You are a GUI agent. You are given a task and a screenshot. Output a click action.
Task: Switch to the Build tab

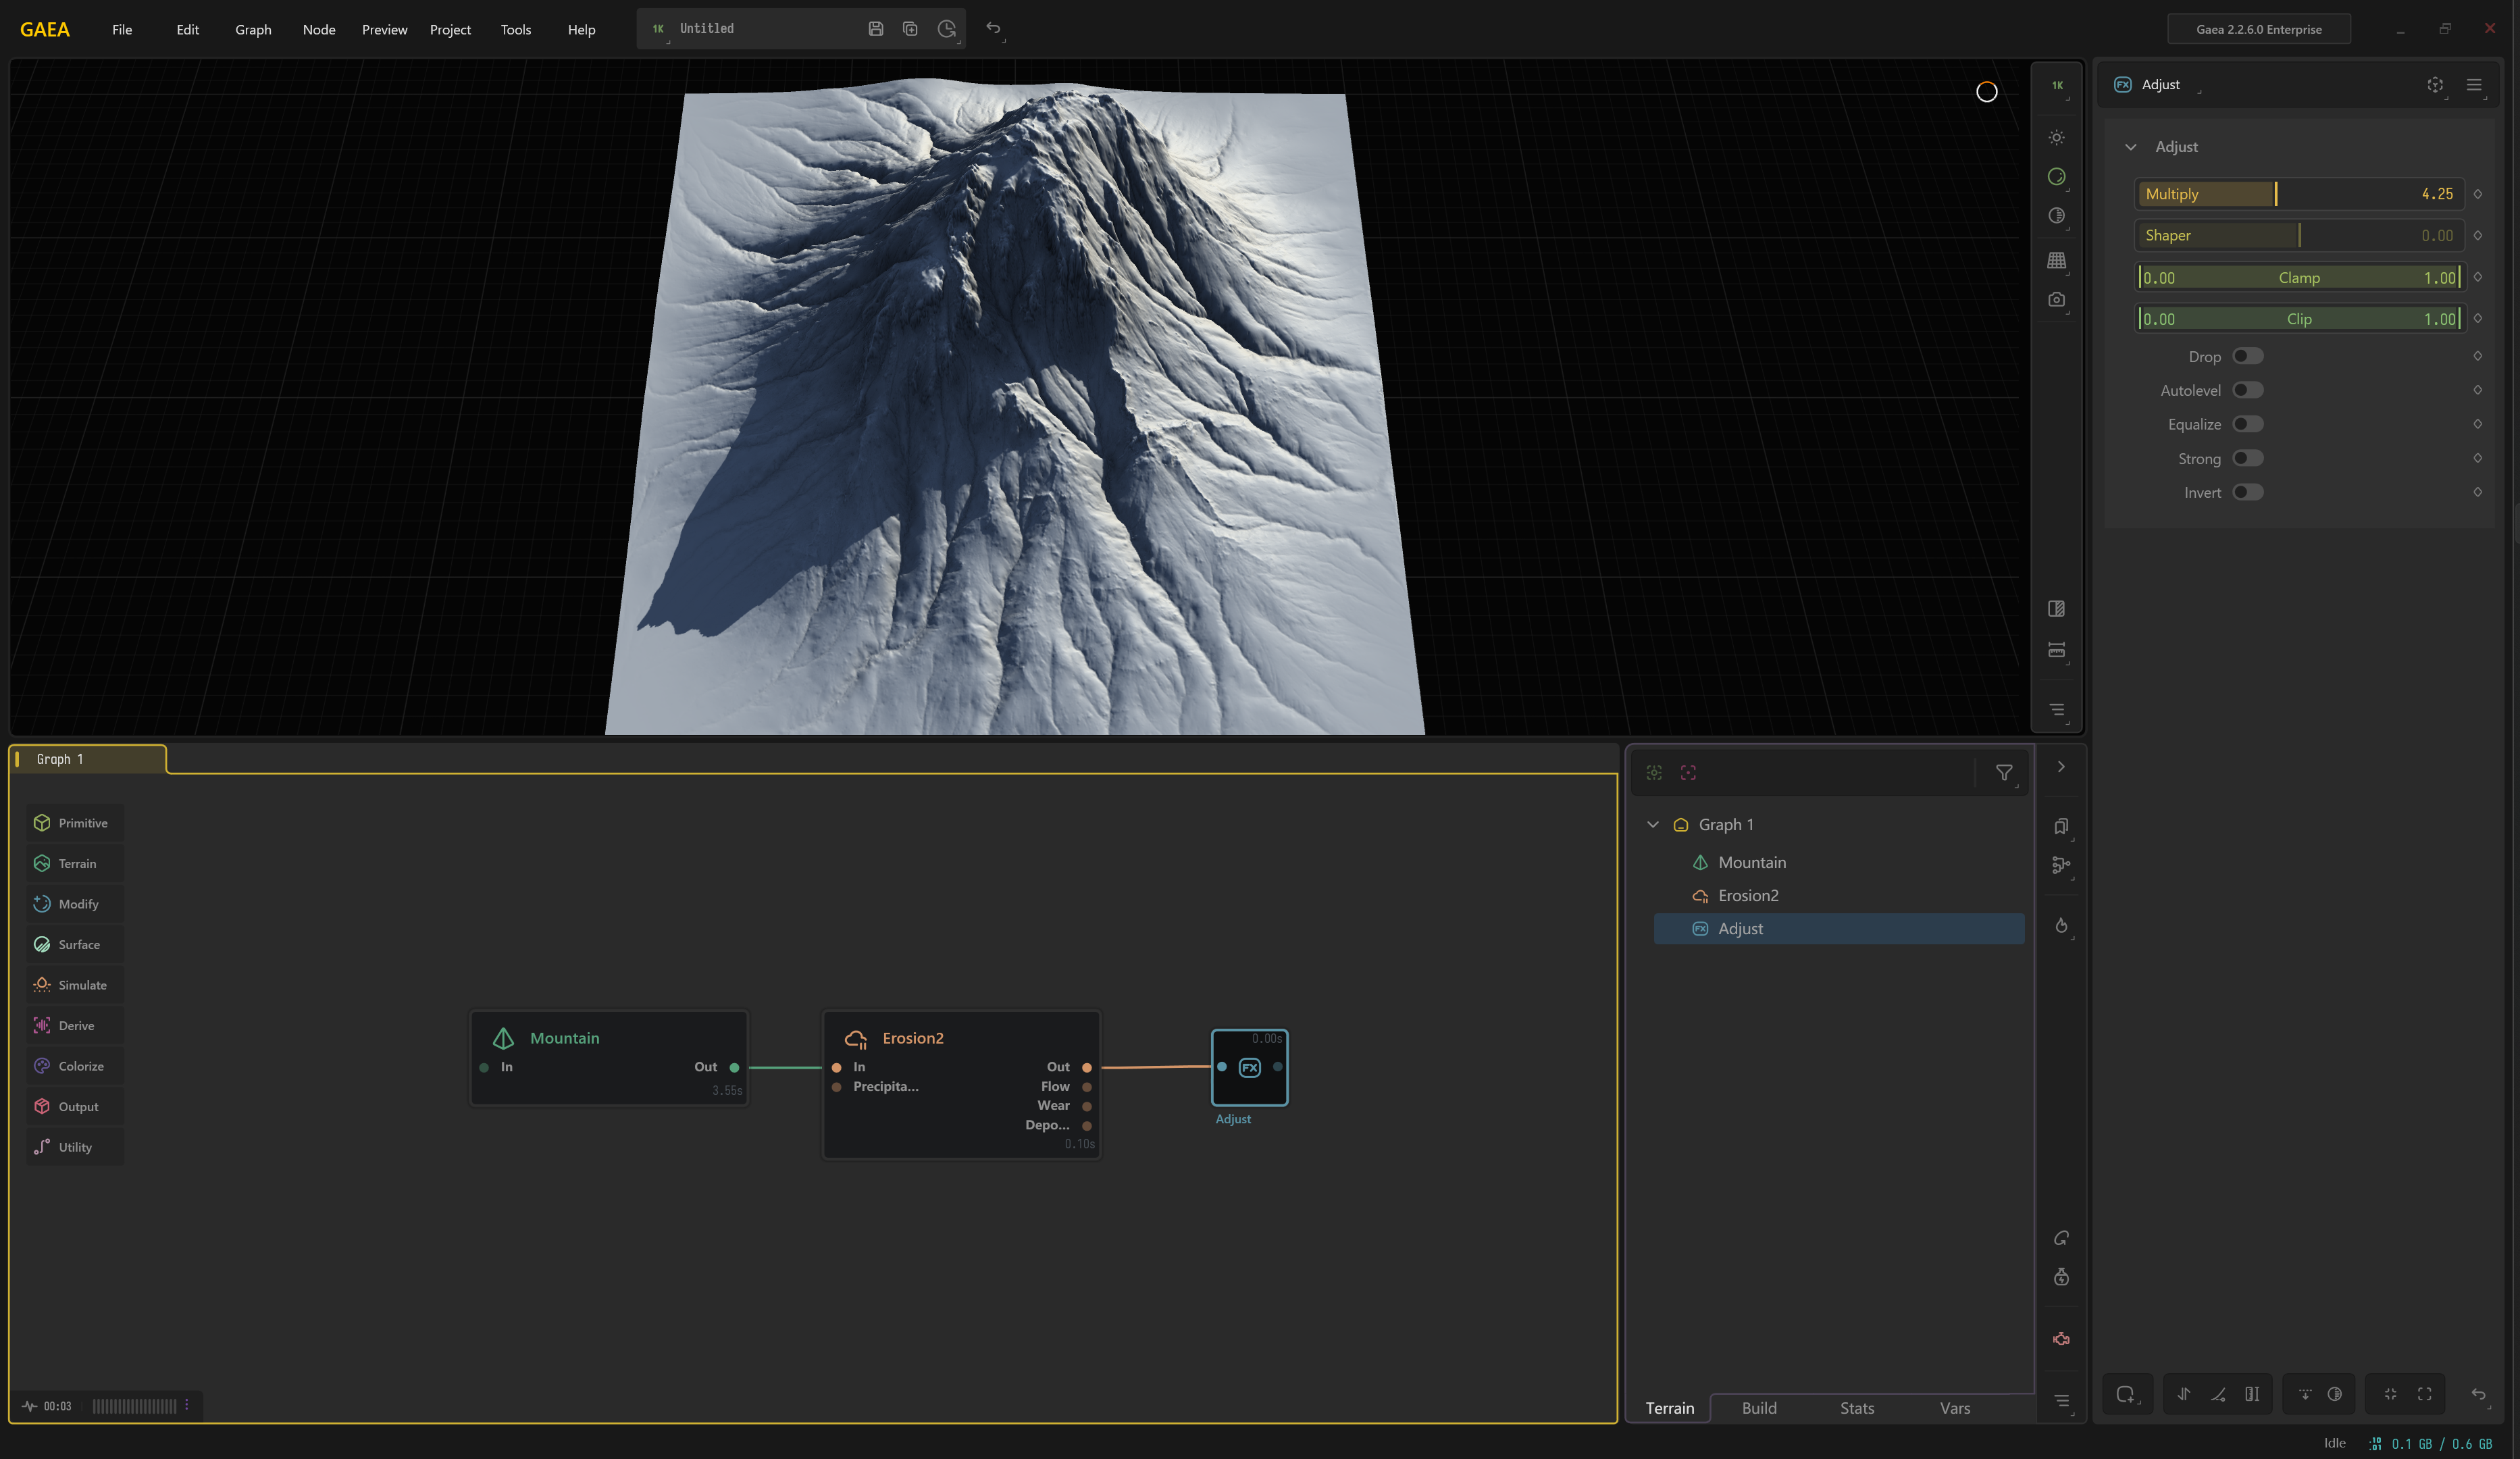tap(1759, 1408)
